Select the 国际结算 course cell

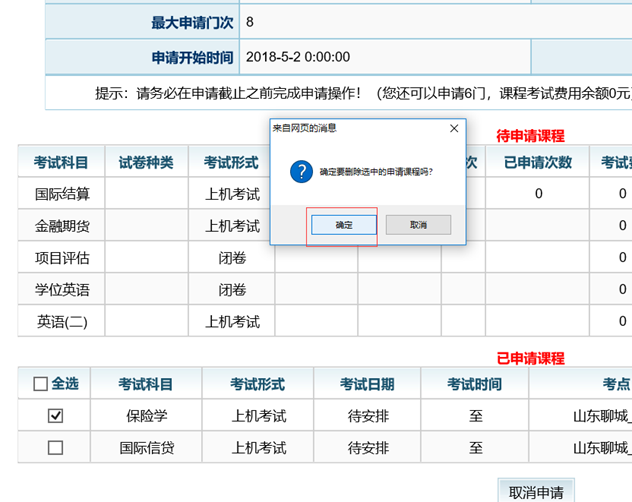61,194
